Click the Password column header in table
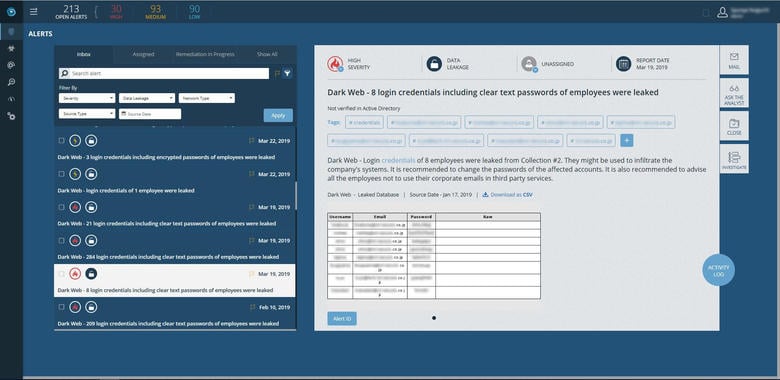Image resolution: width=780 pixels, height=380 pixels. (x=421, y=217)
